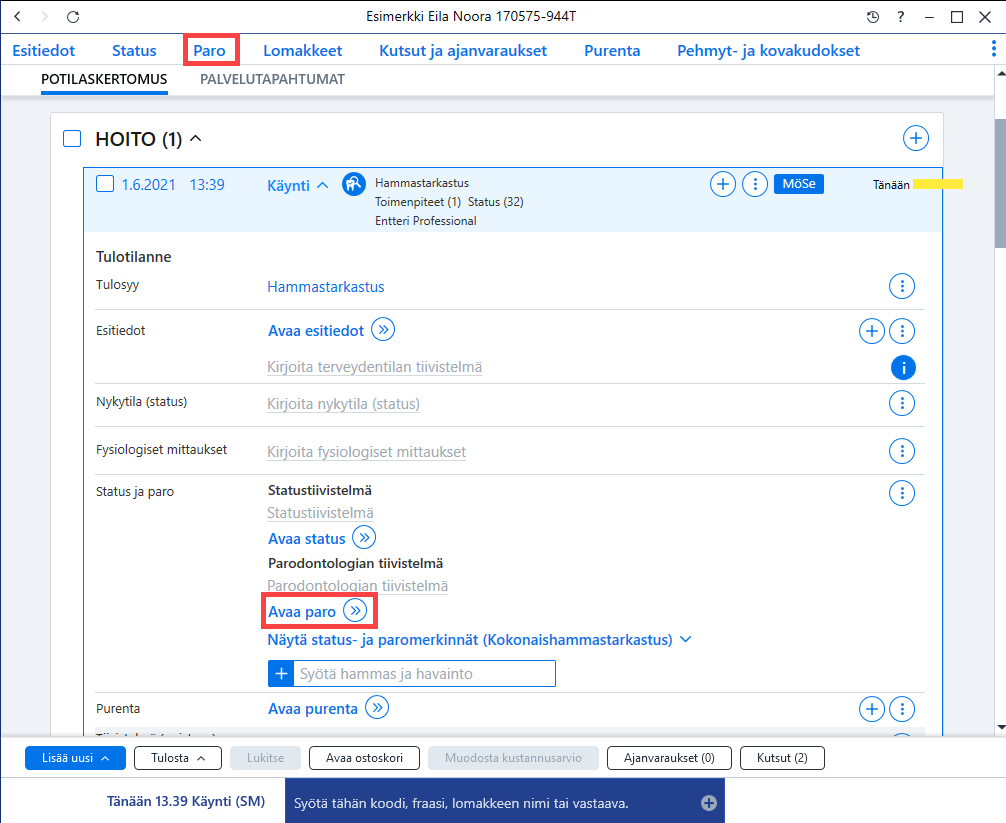Click the Syötä tähän koodi, fraasi input bar
The image size is (1006, 823).
click(504, 803)
